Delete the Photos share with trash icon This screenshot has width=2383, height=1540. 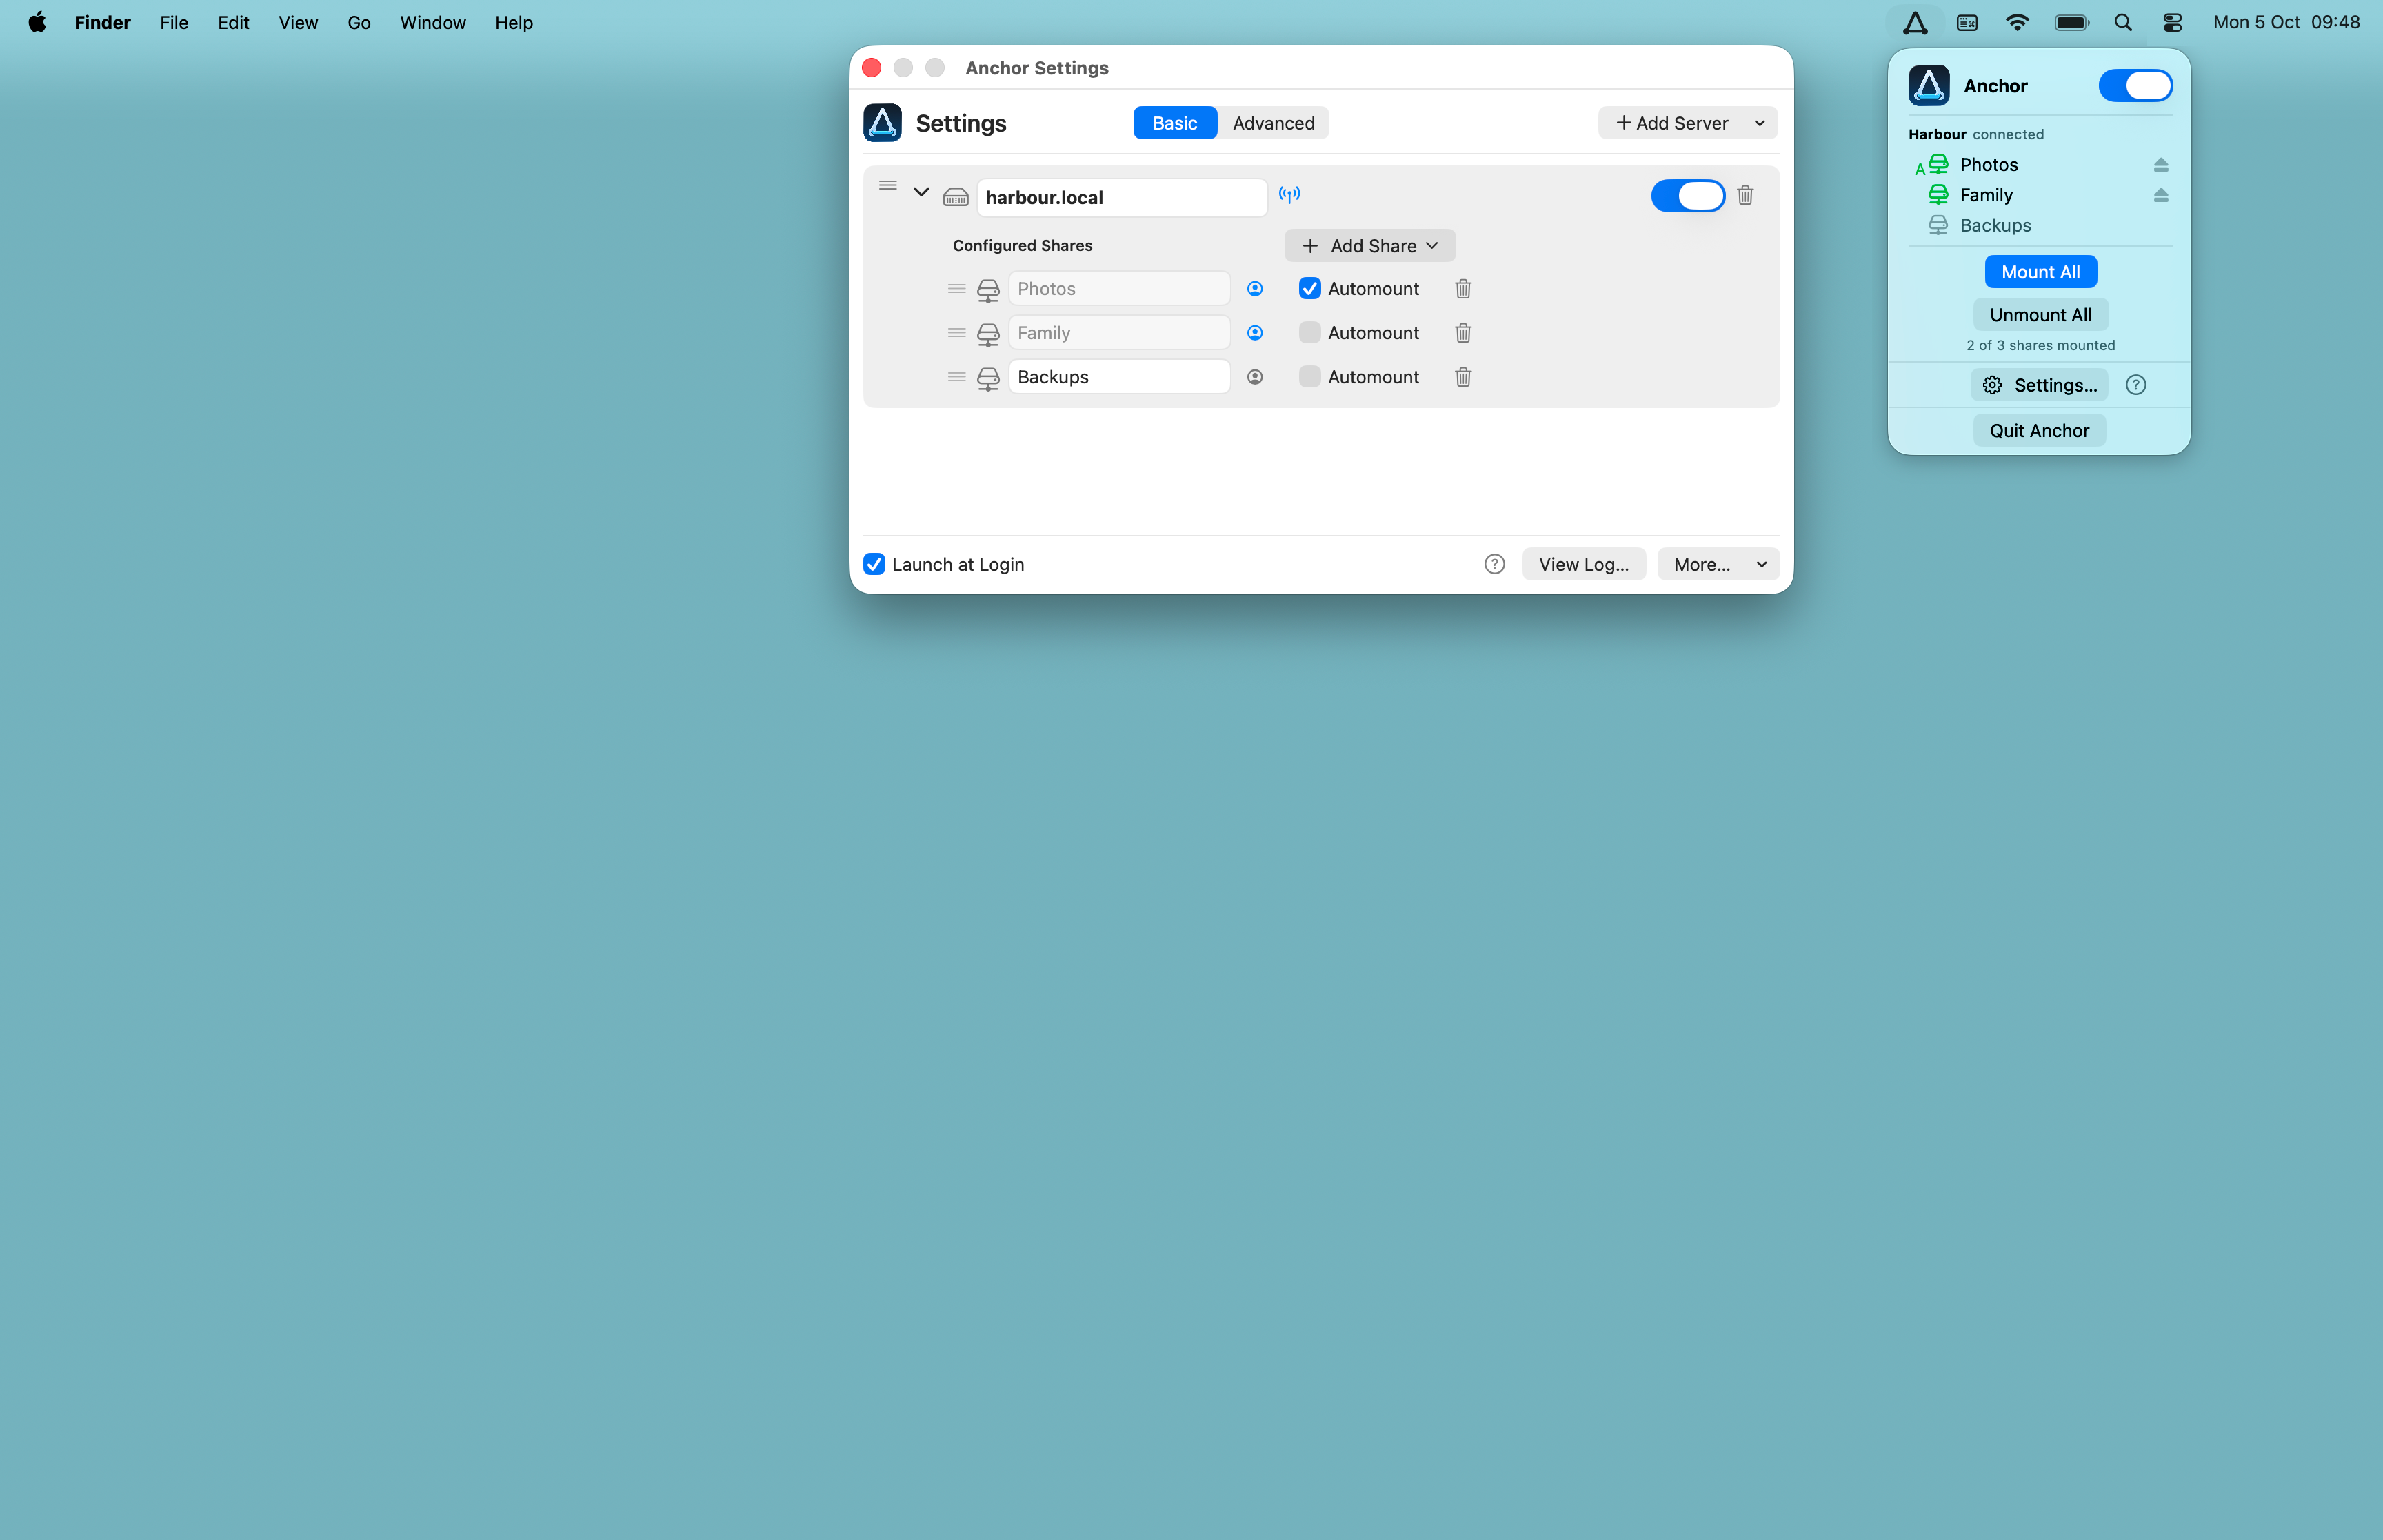(1463, 289)
